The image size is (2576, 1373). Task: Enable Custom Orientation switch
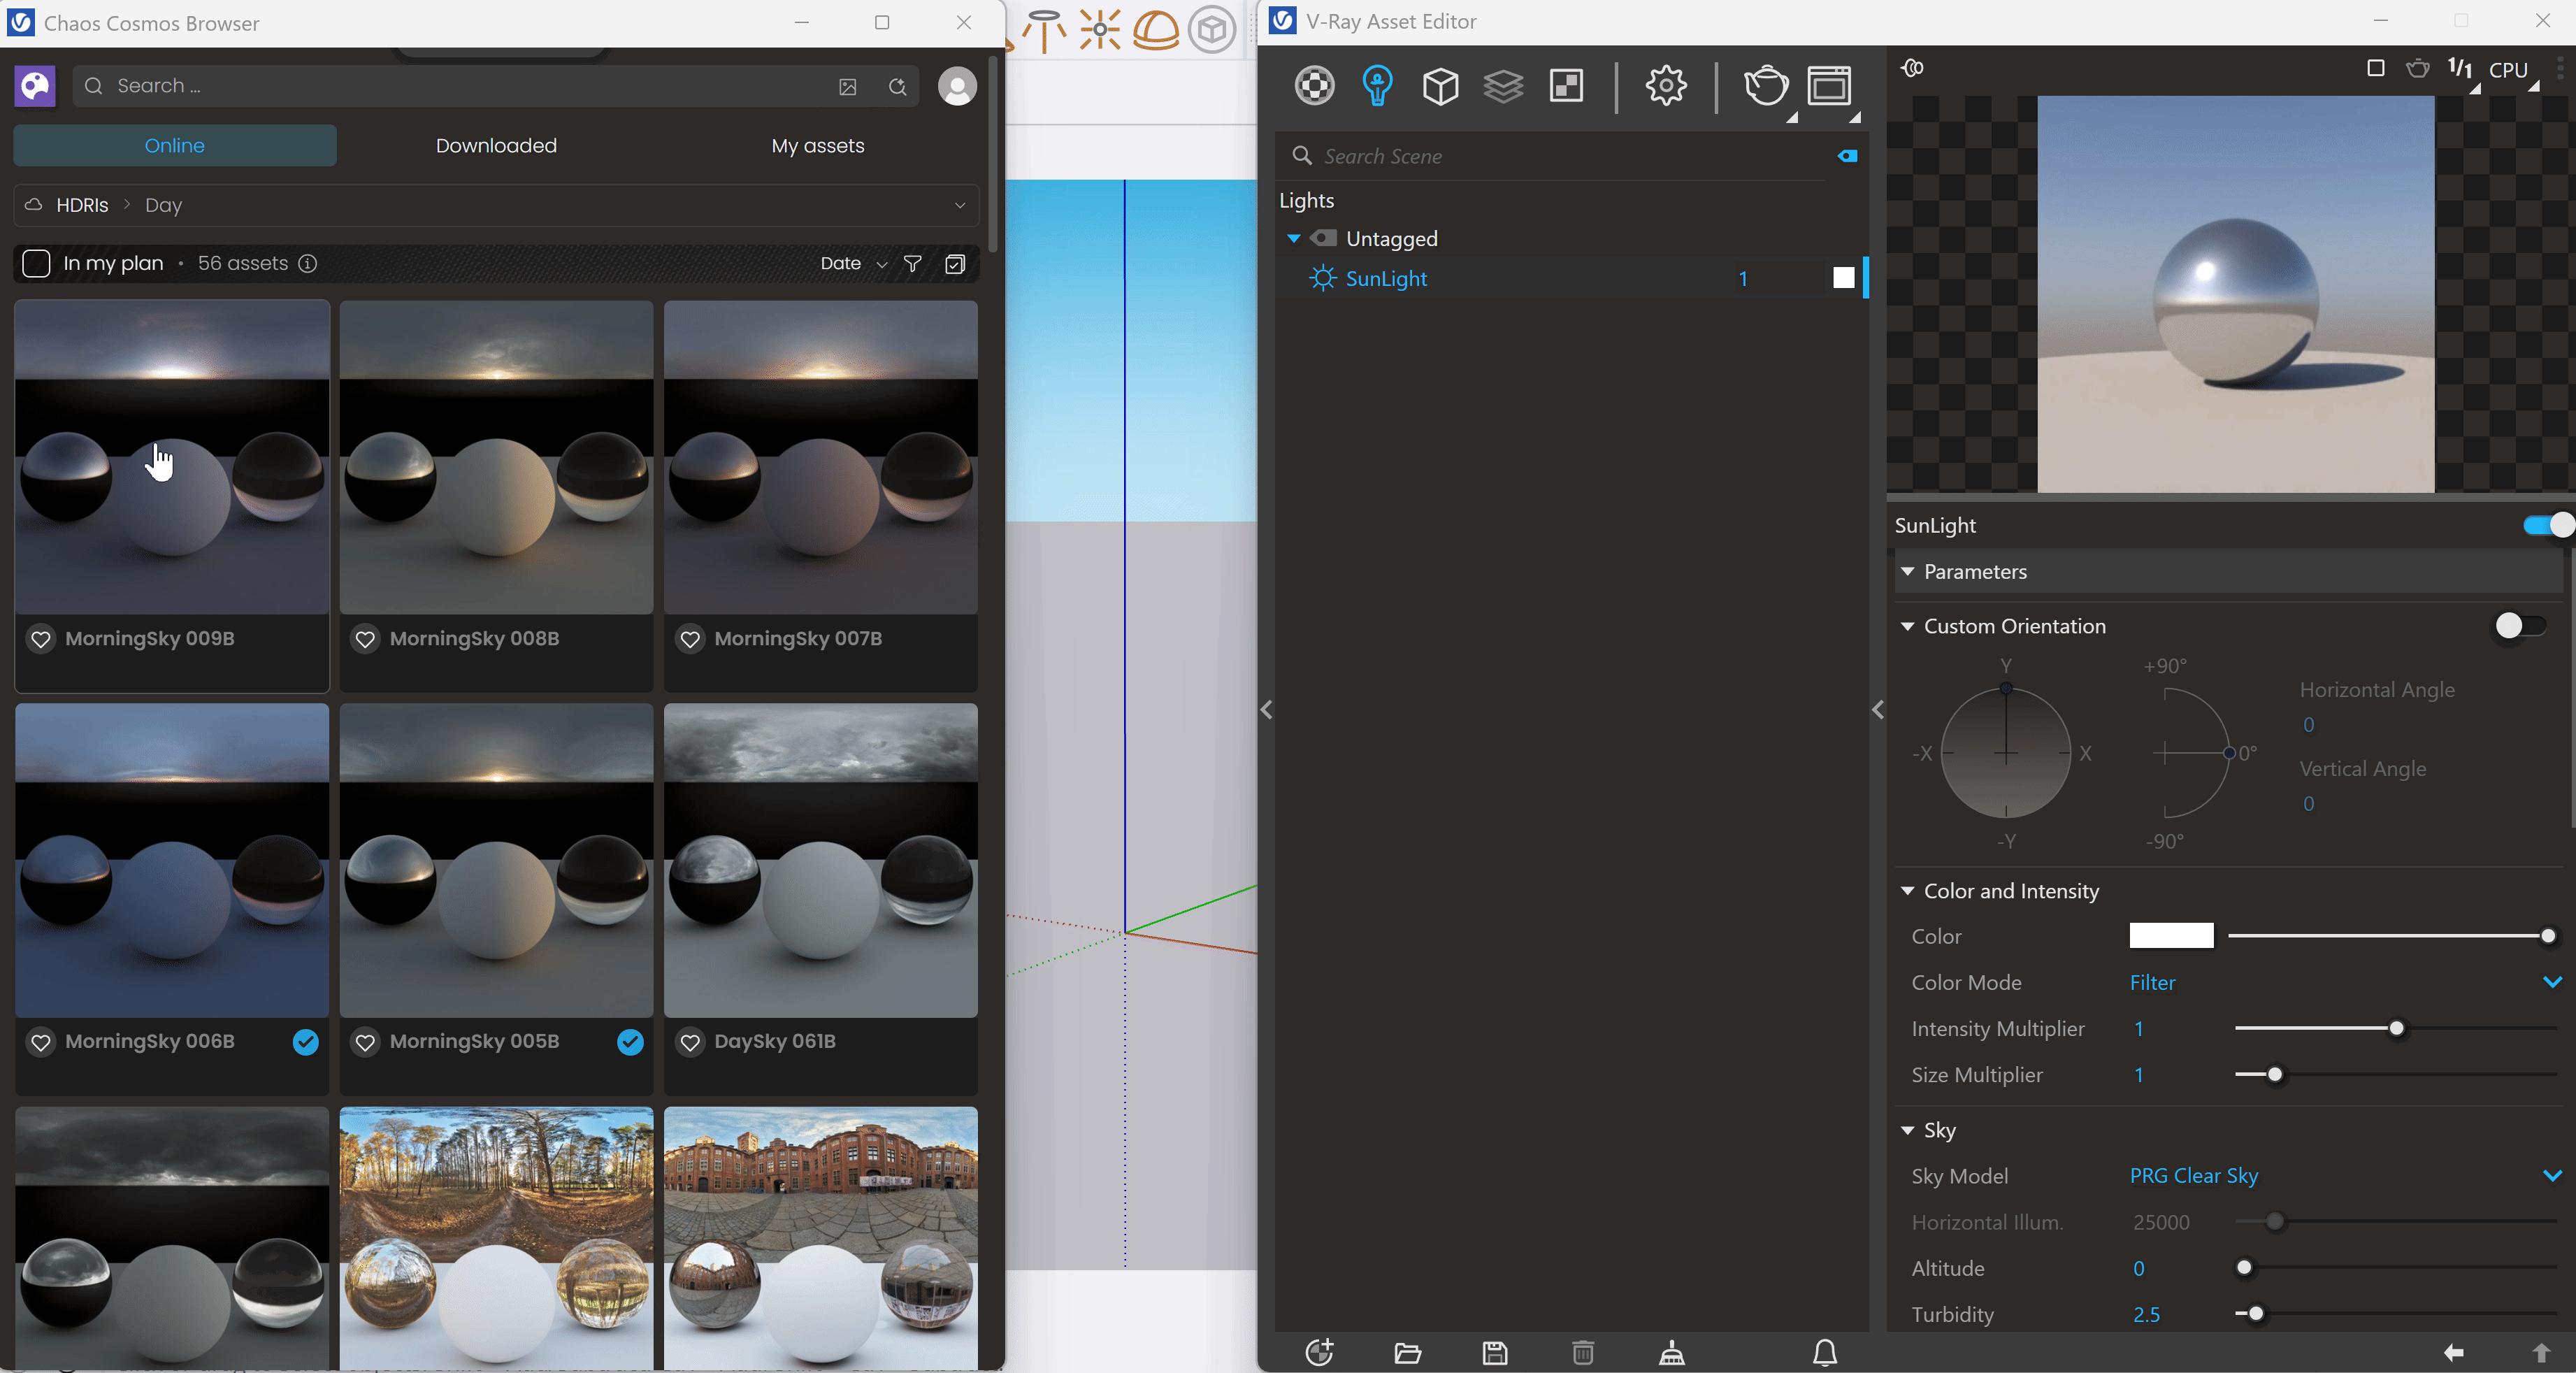click(x=2520, y=626)
